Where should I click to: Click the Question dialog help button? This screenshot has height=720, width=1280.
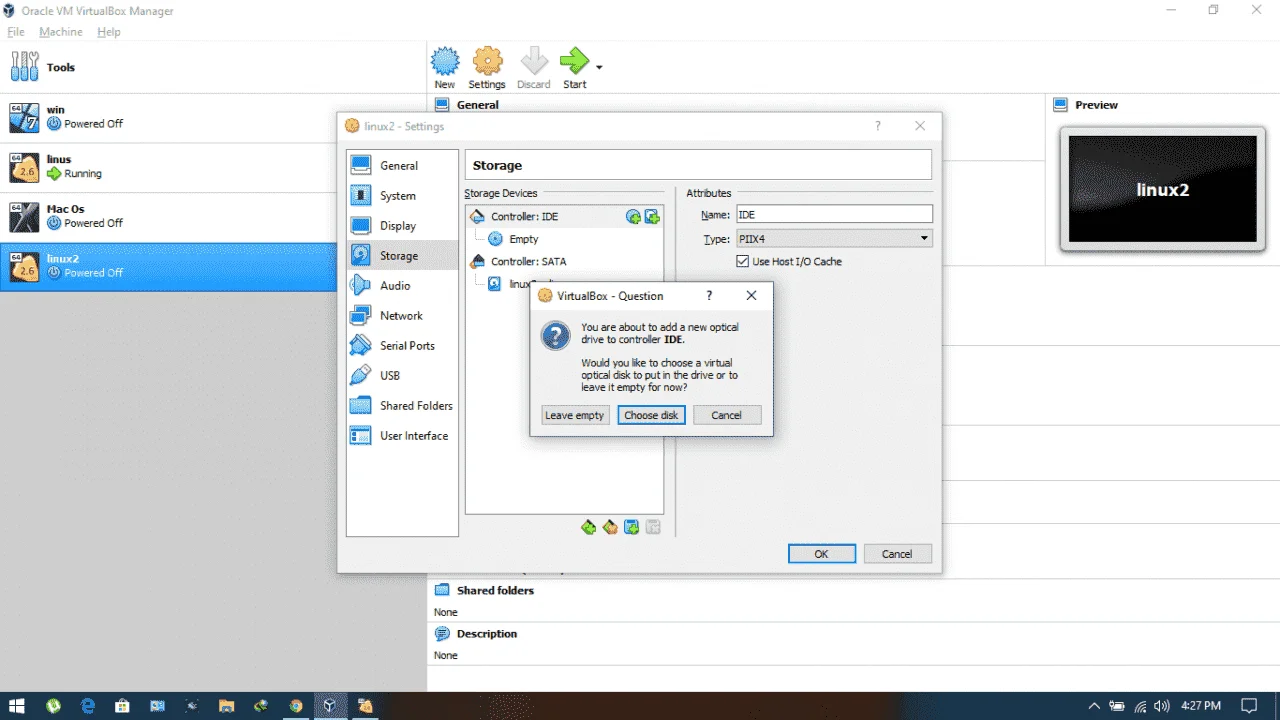709,296
